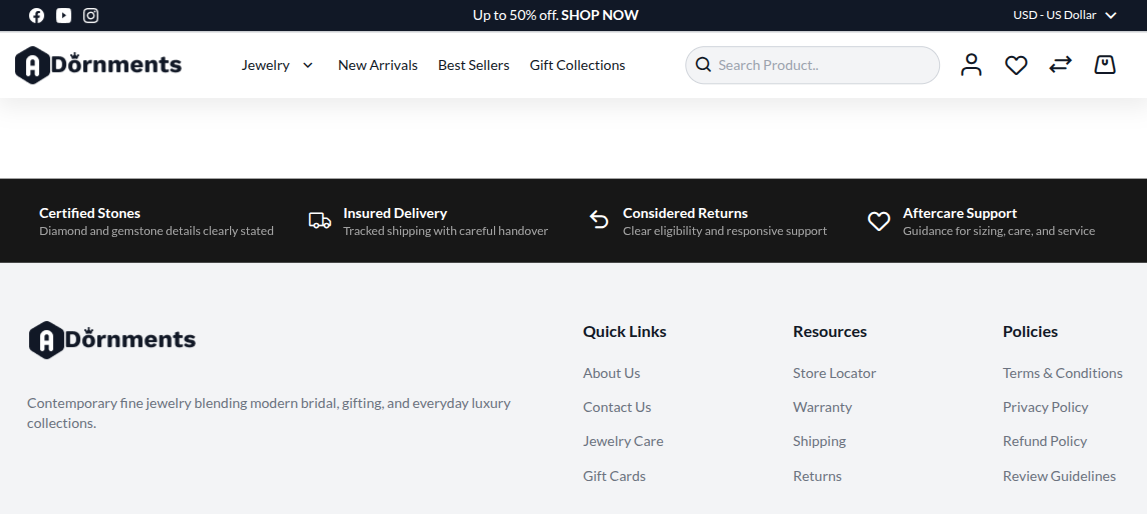
Task: Open the wishlist heart icon in header
Action: (1015, 65)
